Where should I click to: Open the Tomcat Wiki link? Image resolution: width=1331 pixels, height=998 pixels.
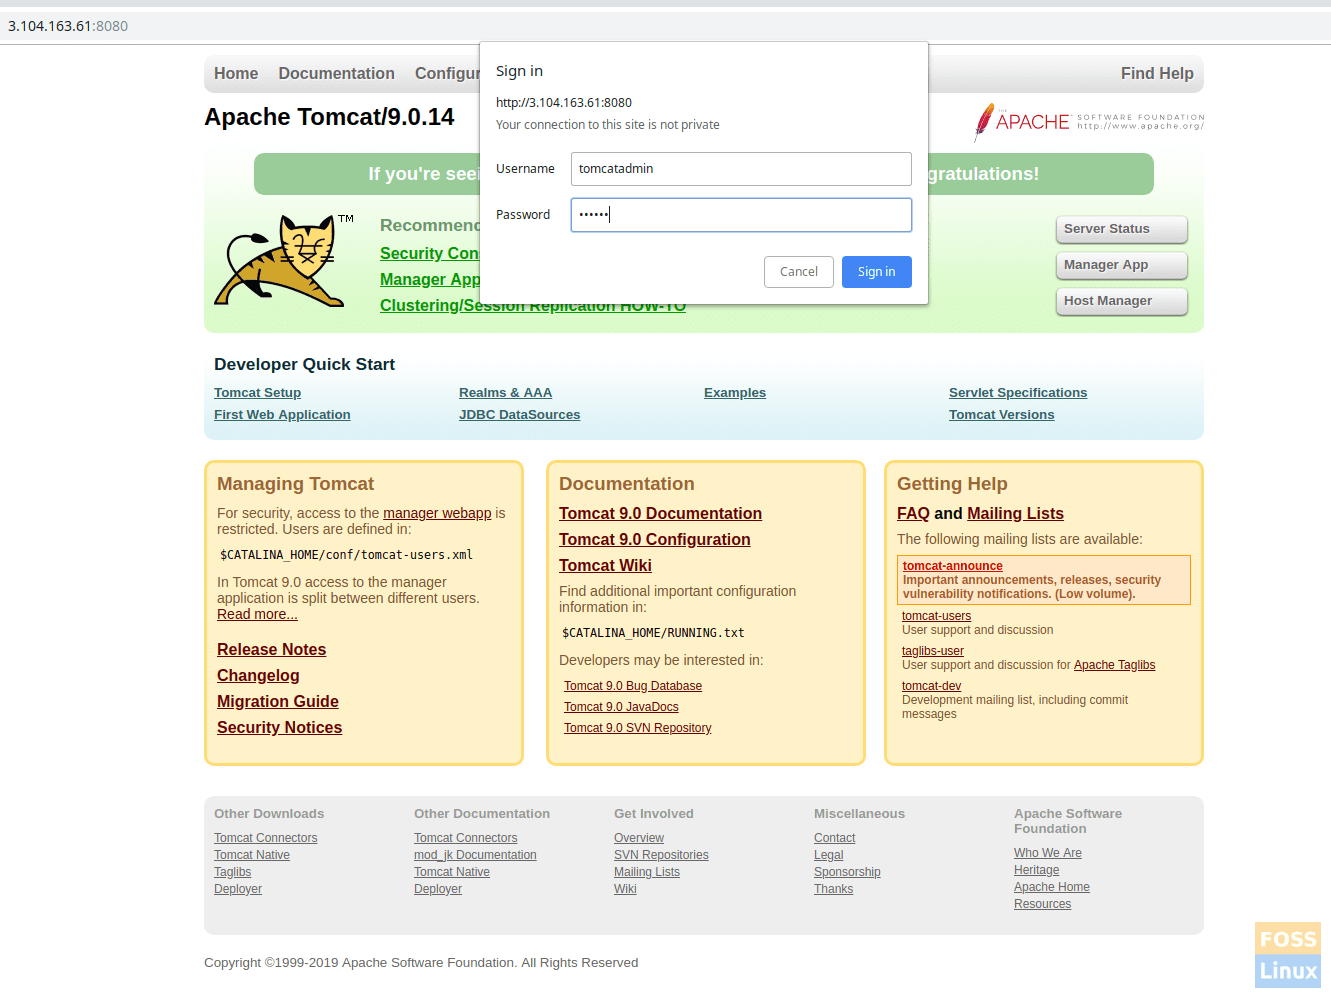[x=605, y=566]
